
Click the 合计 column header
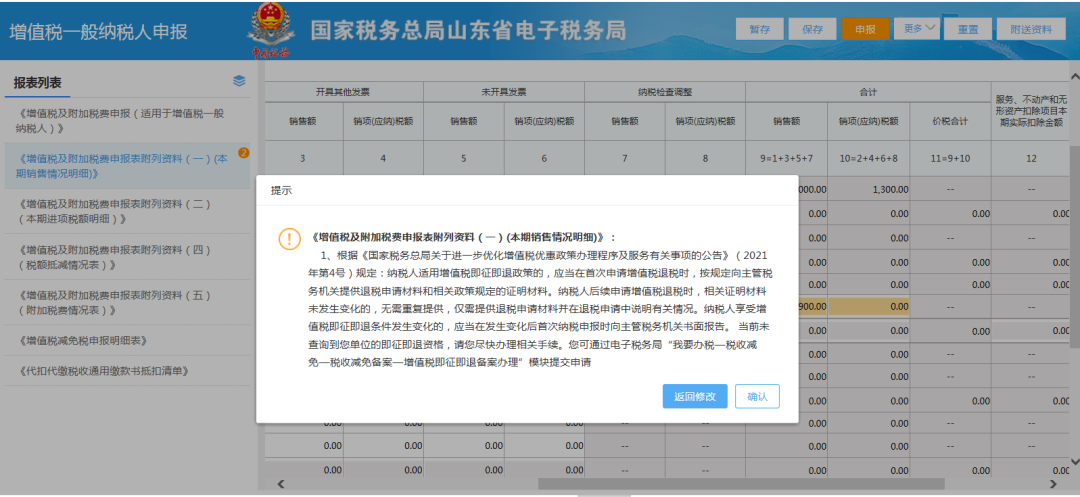point(867,92)
